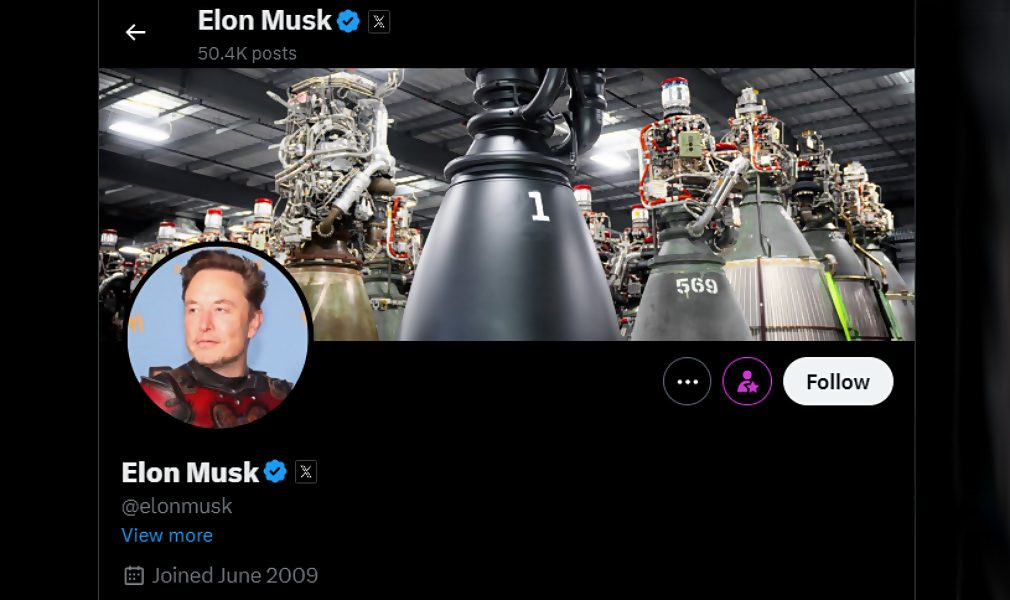1010x600 pixels.
Task: Click the bright ceiling light in banner
Action: [140, 130]
